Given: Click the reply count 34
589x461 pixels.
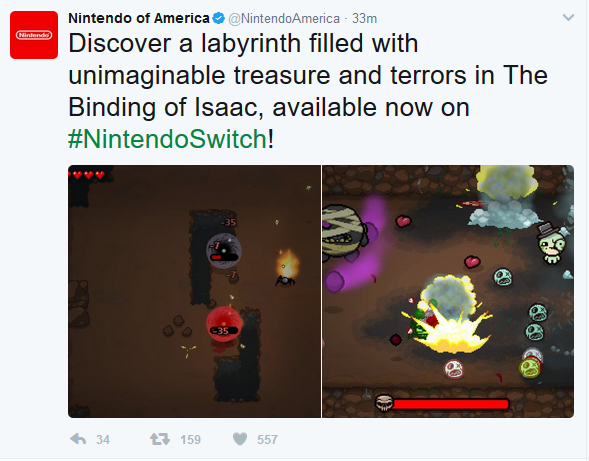Looking at the screenshot, I should 103,440.
